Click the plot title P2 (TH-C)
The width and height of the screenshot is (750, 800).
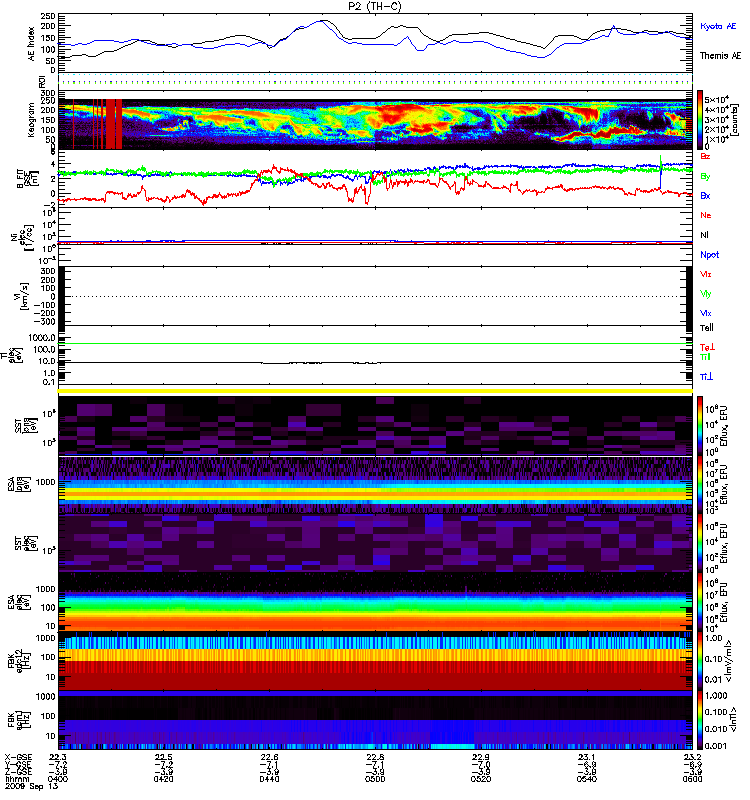375,6
